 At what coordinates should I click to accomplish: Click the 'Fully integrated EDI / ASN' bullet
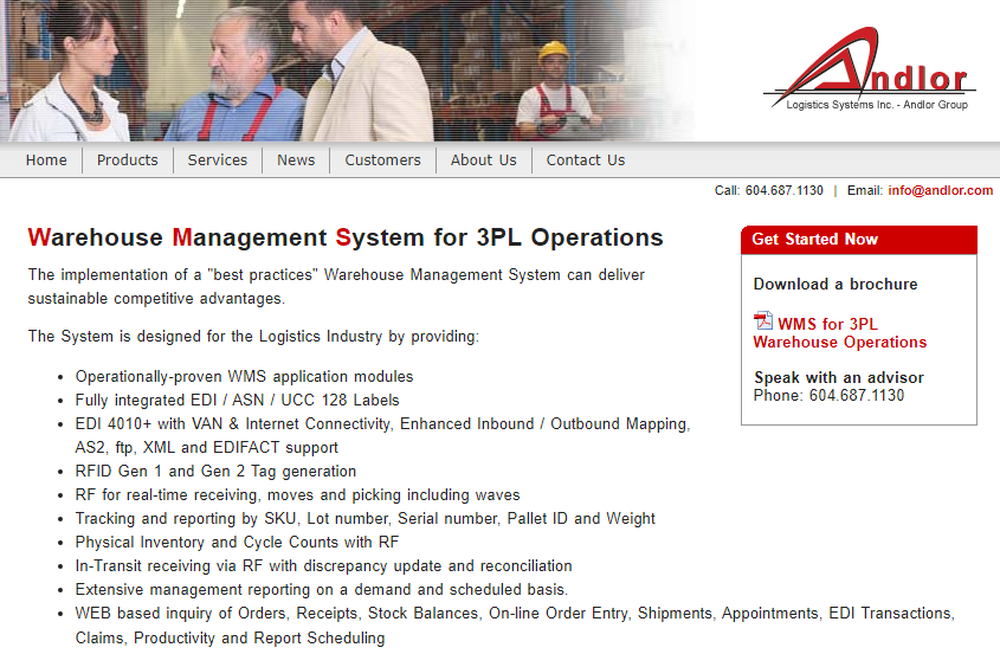(237, 400)
